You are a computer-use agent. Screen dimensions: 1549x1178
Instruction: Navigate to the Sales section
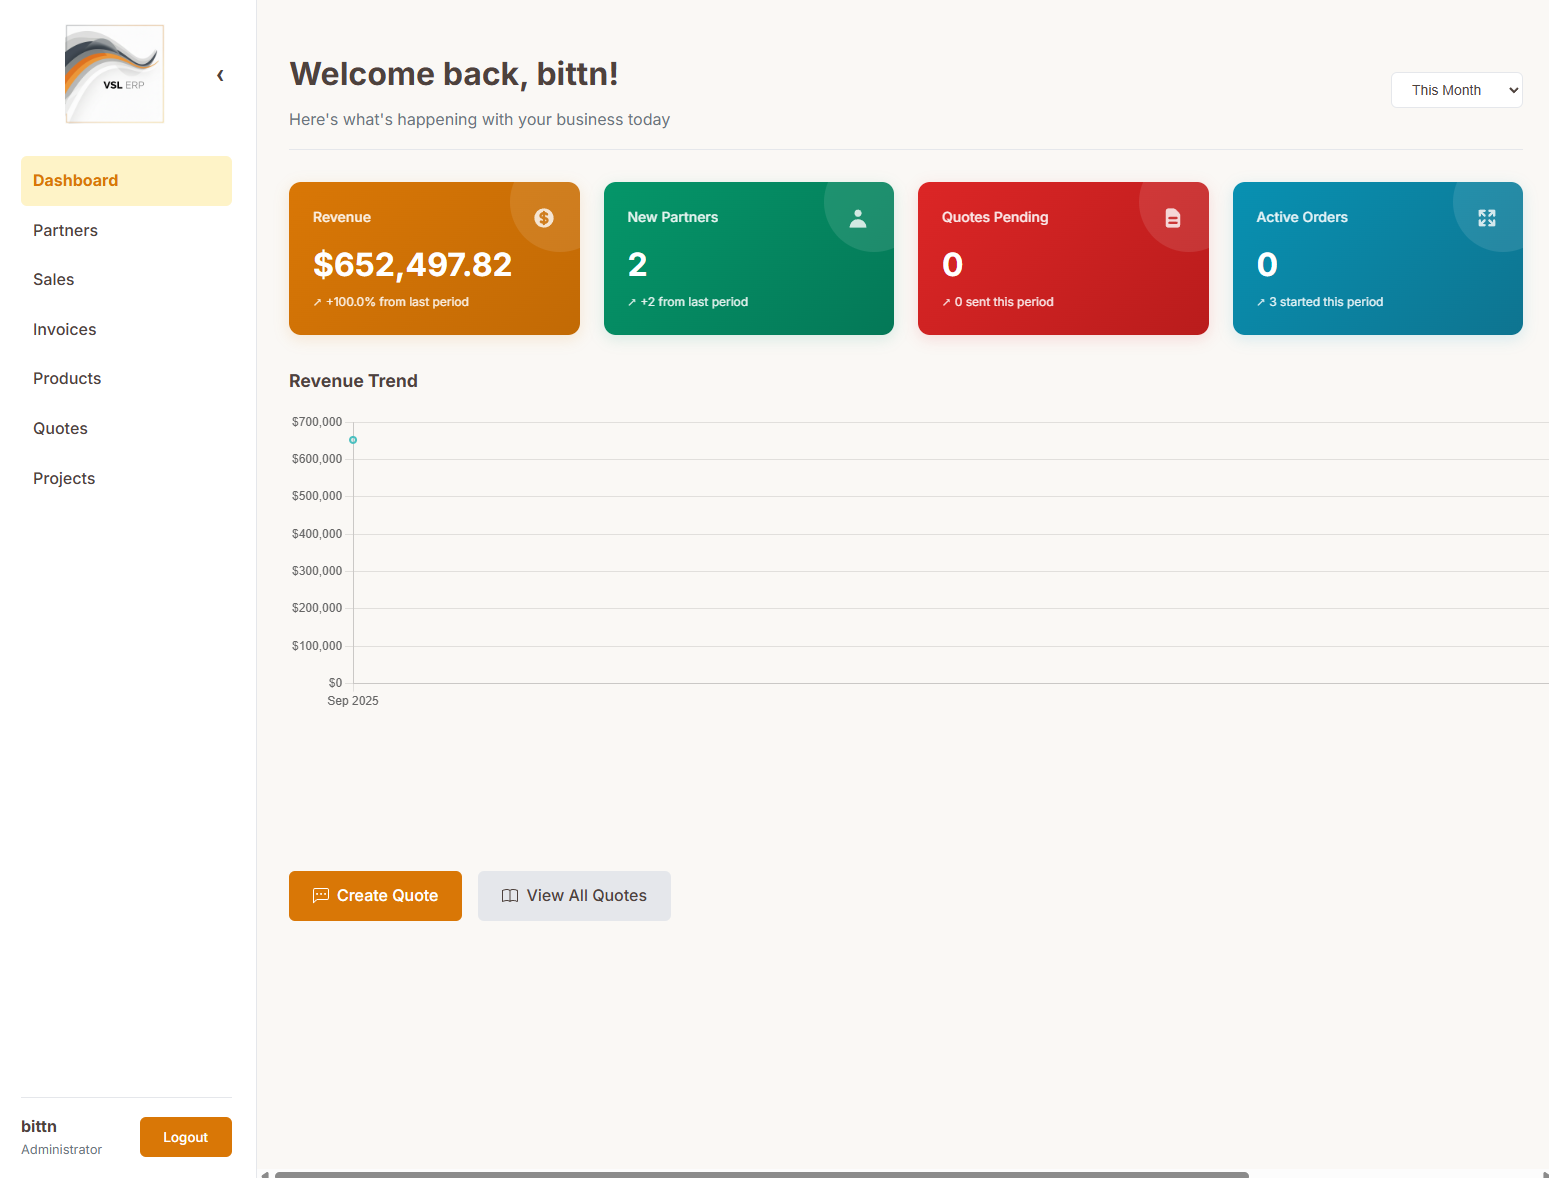54,280
